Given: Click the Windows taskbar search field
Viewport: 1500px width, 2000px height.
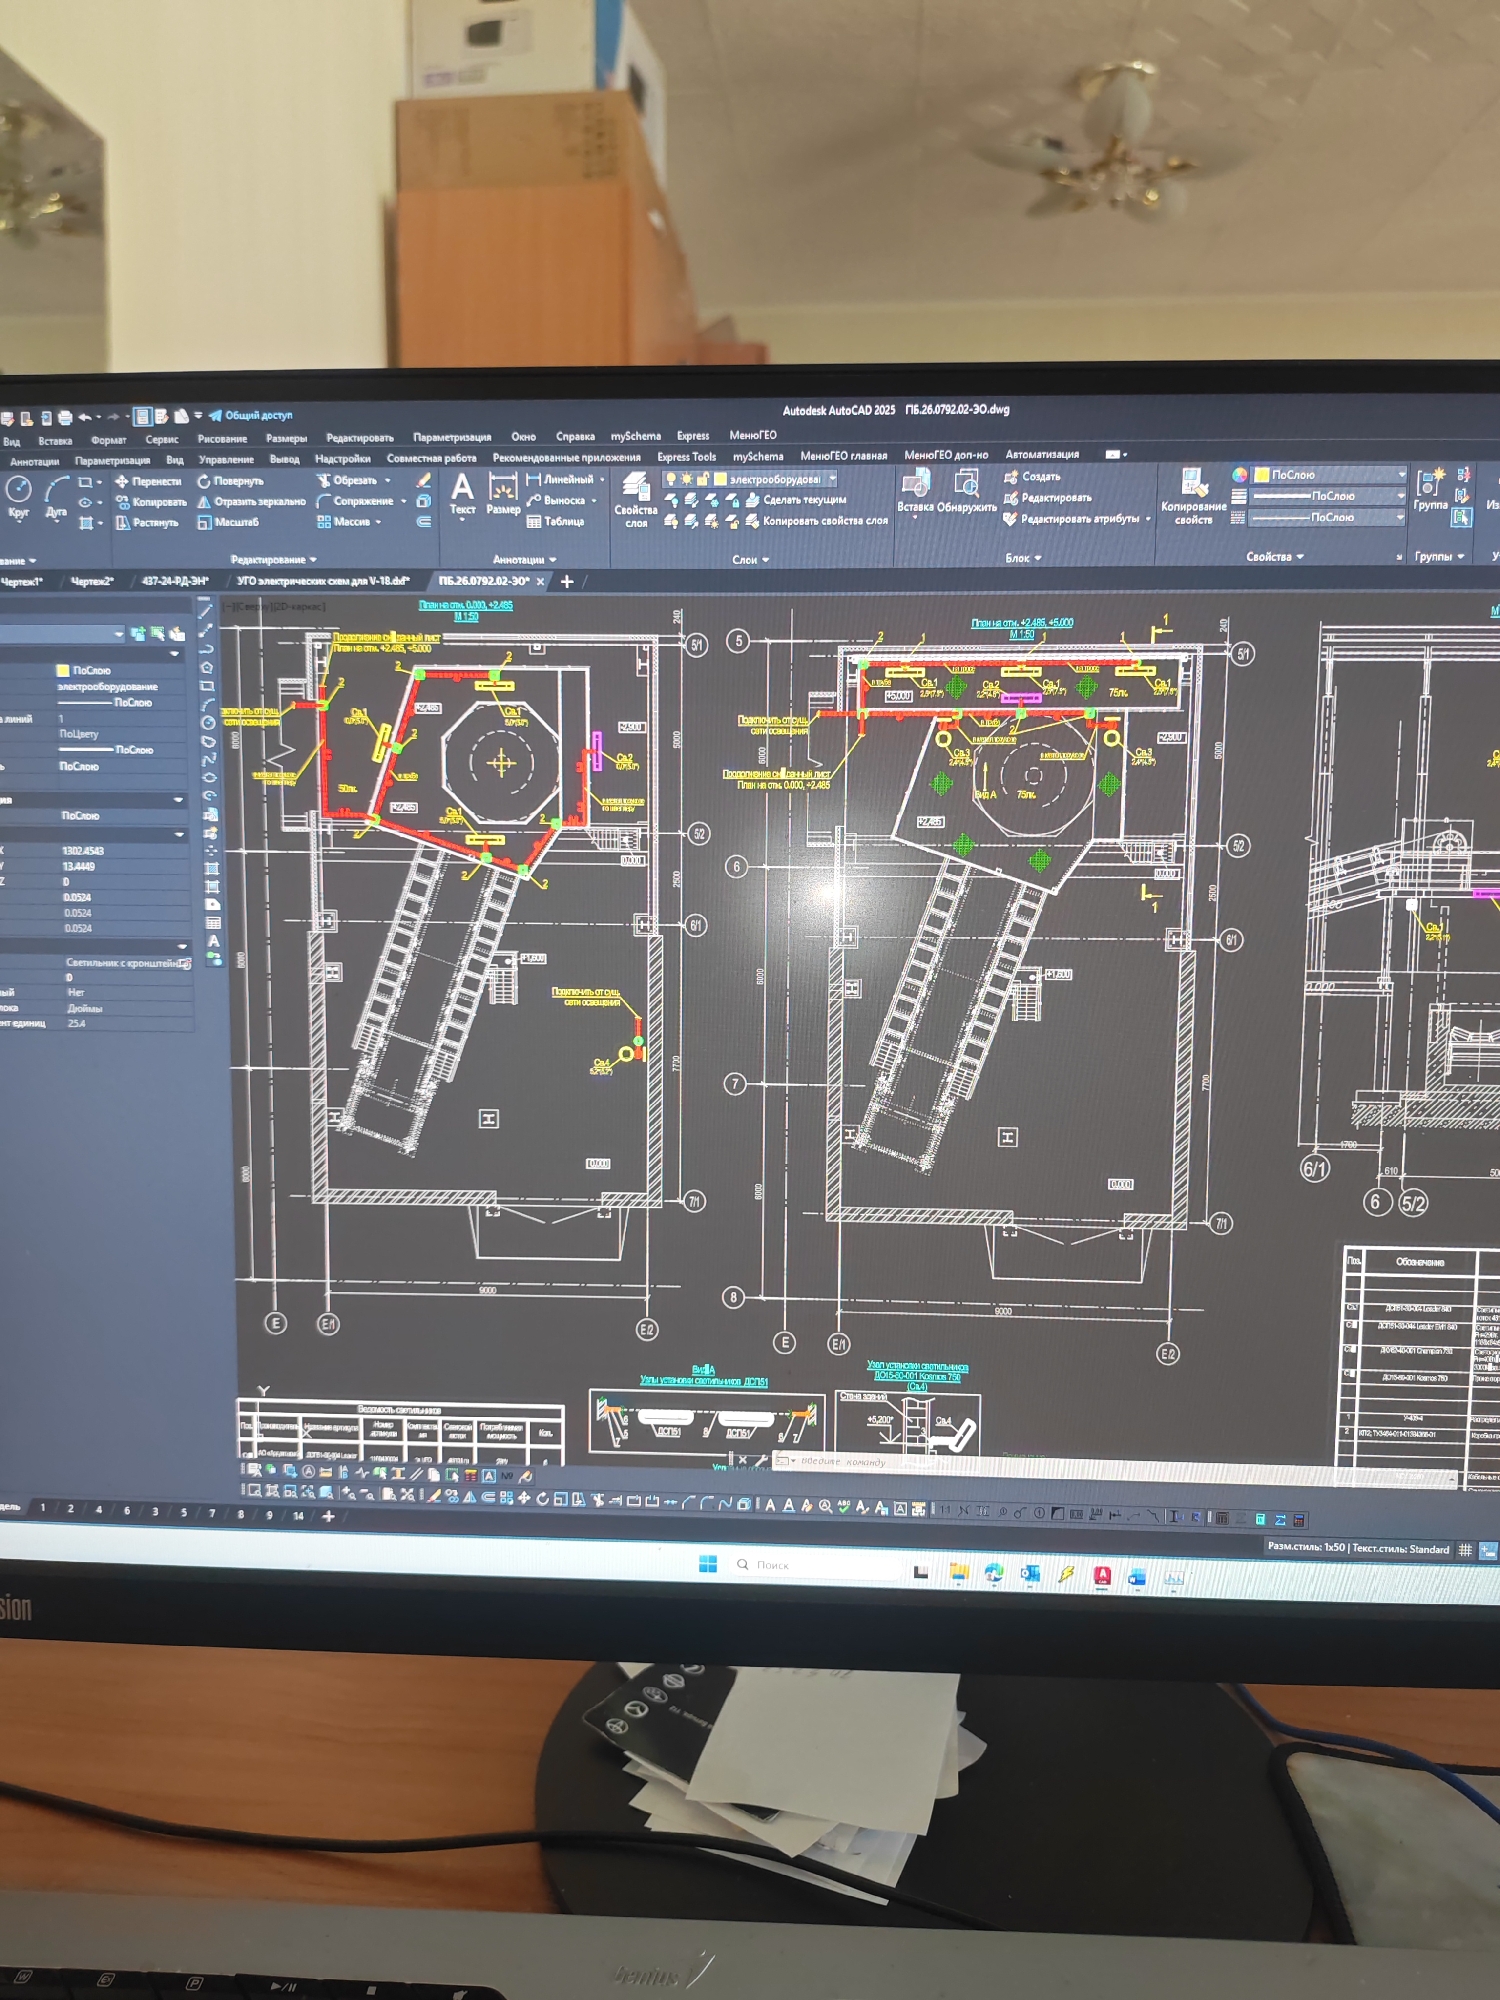Looking at the screenshot, I should click(816, 1564).
